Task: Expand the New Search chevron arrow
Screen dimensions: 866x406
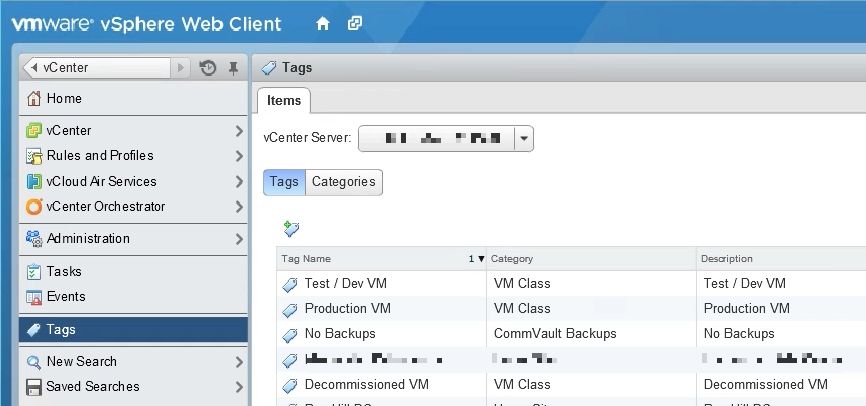Action: coord(239,362)
